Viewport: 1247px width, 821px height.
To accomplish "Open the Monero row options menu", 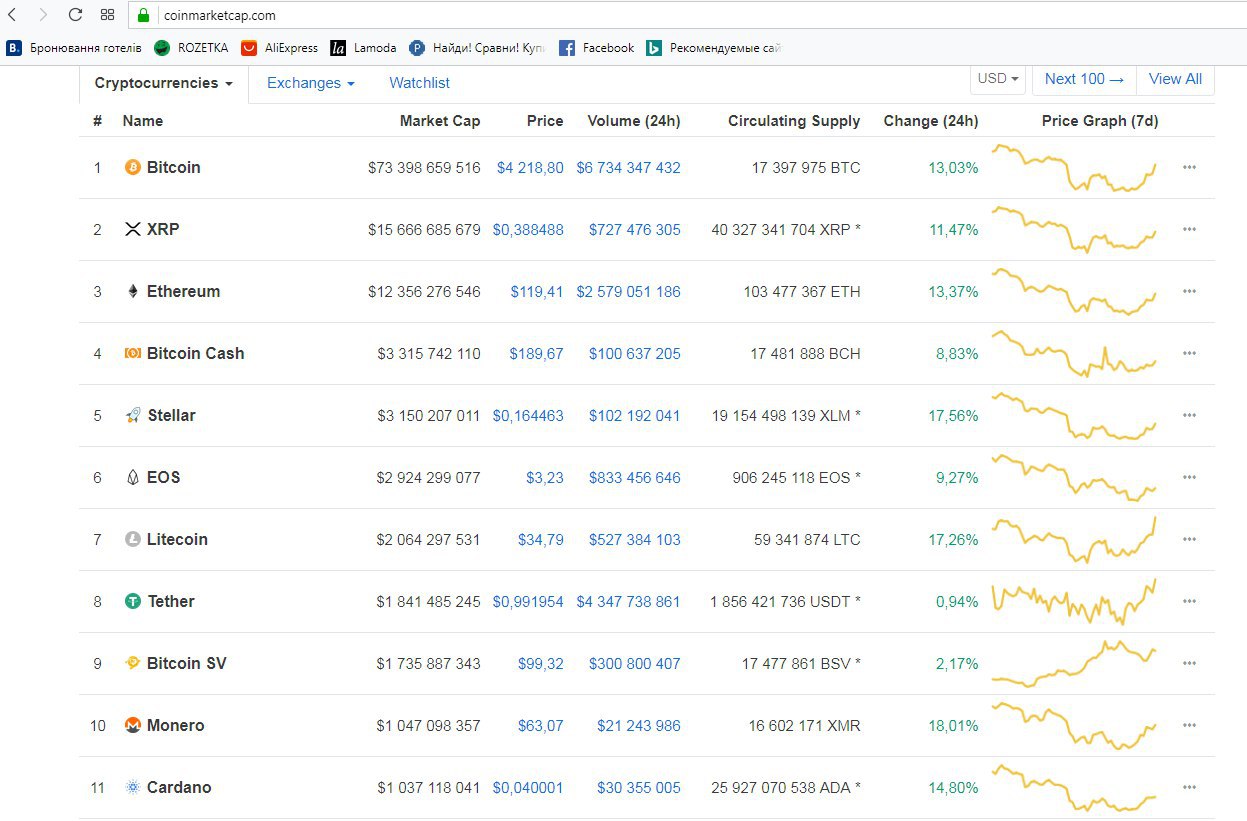I will [x=1189, y=725].
